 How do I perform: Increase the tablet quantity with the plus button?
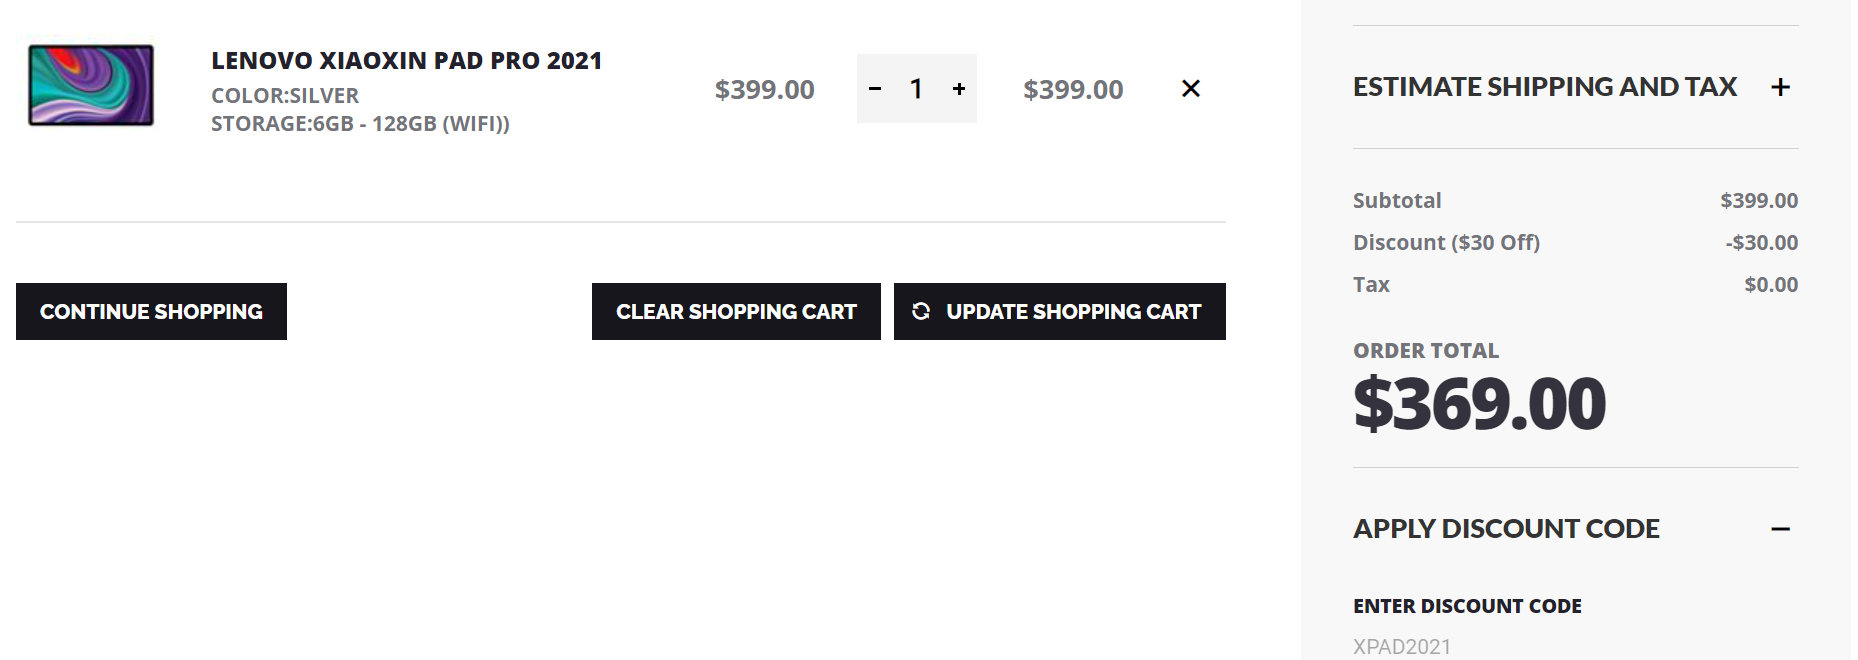click(x=959, y=89)
